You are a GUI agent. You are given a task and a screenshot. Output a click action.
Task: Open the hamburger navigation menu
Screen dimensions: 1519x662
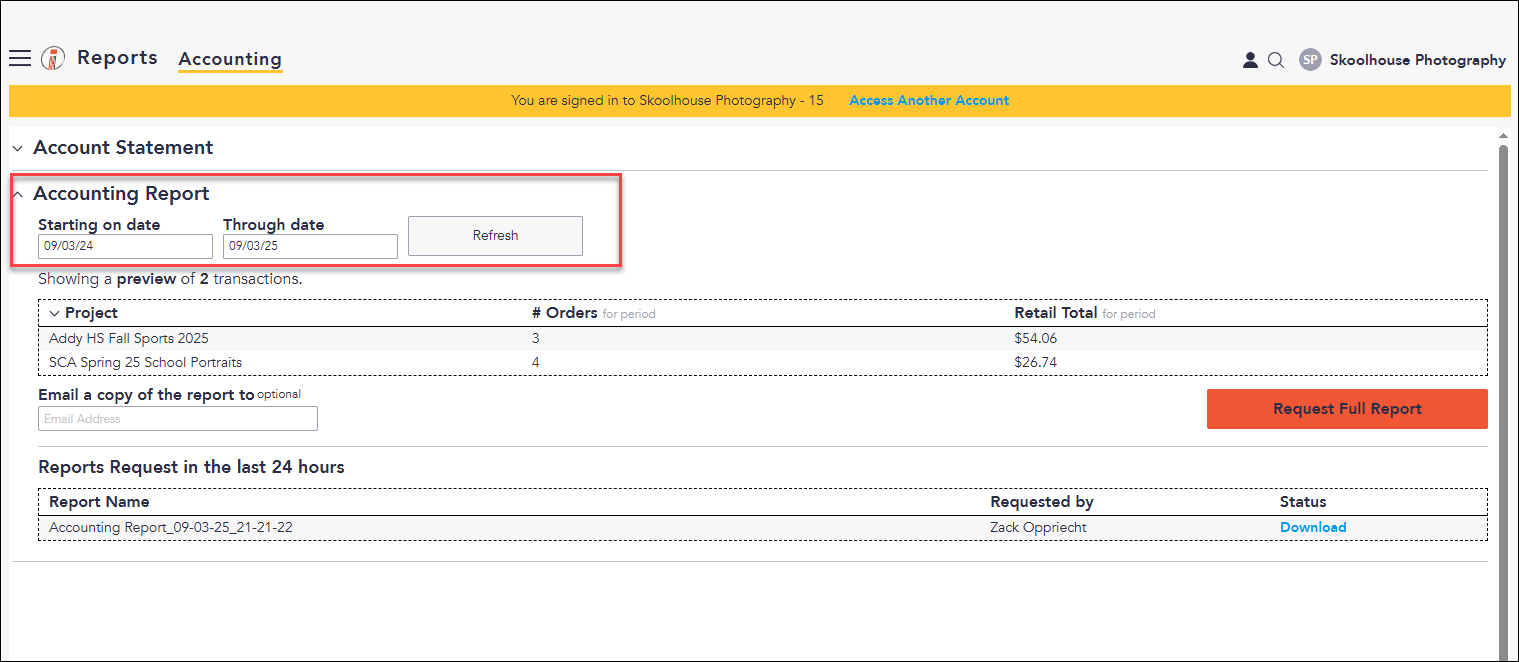(20, 59)
